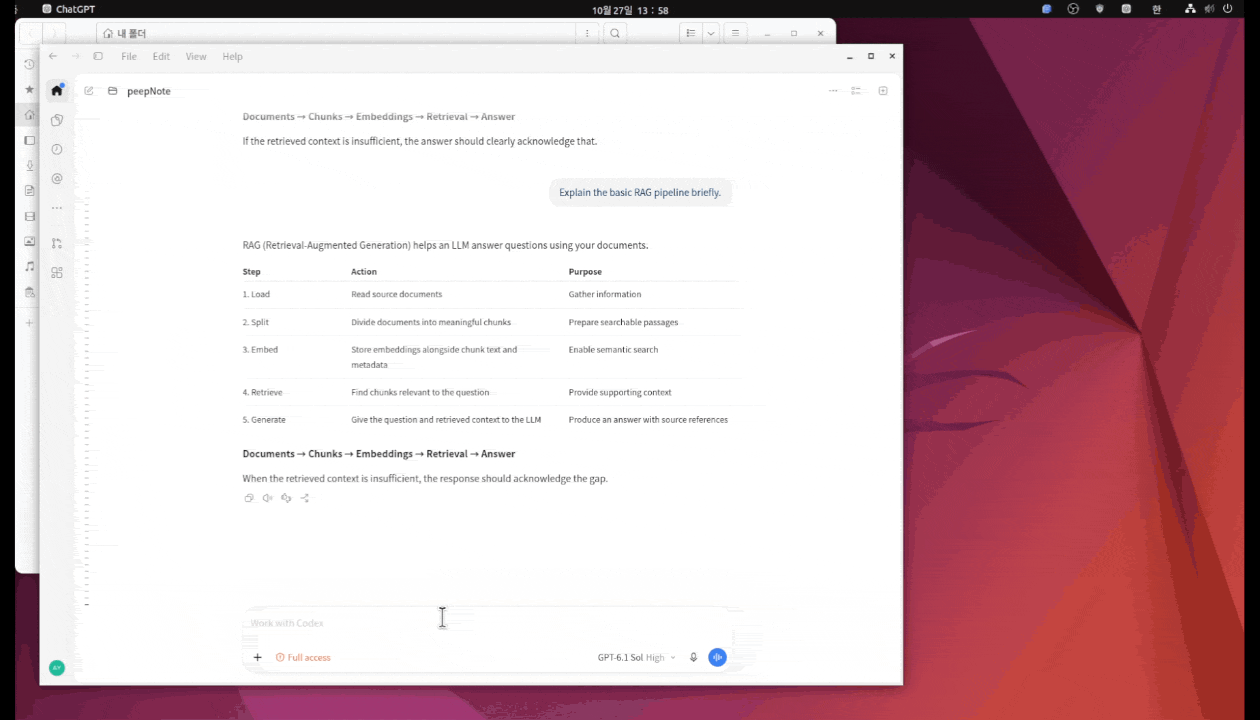Expand the file manager view options chevron

pos(711,33)
